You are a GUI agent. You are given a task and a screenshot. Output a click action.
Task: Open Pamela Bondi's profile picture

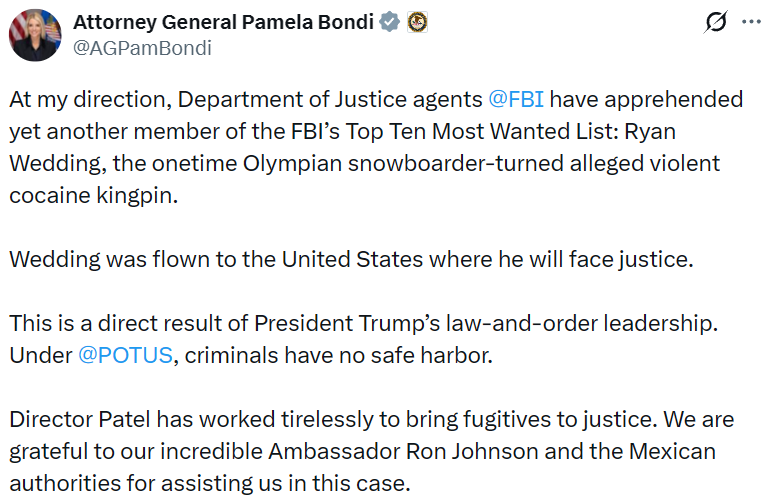coord(35,34)
